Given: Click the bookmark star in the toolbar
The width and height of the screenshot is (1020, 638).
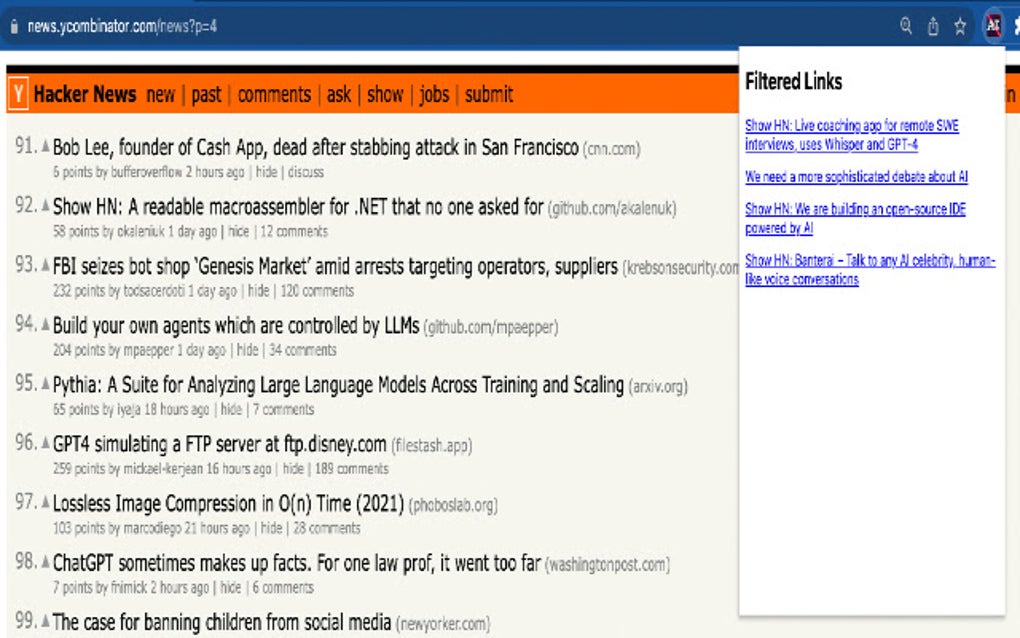Looking at the screenshot, I should pyautogui.click(x=958, y=27).
